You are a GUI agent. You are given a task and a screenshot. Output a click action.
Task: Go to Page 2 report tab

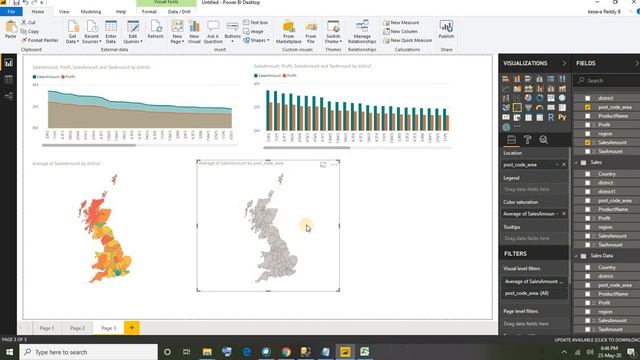click(78, 328)
